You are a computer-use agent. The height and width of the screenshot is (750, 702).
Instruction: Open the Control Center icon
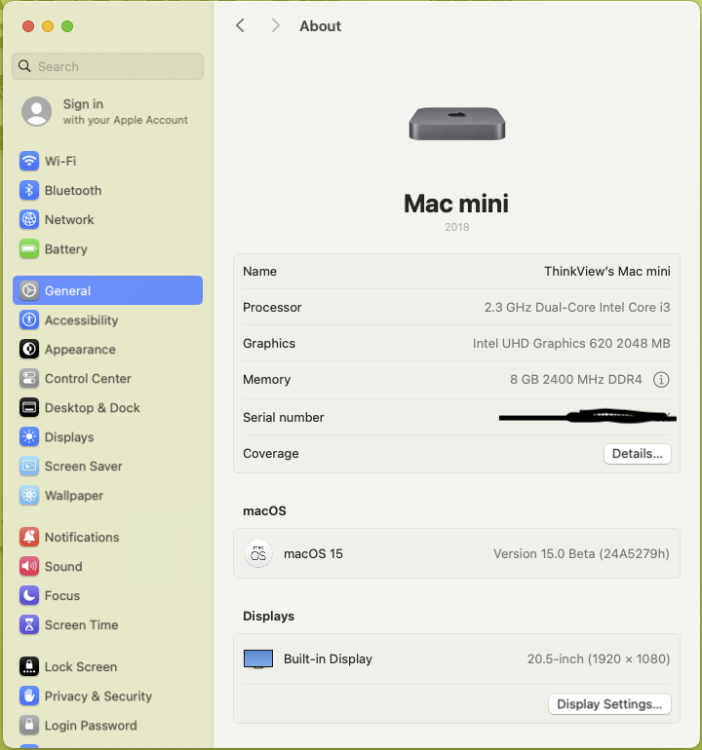click(x=29, y=378)
